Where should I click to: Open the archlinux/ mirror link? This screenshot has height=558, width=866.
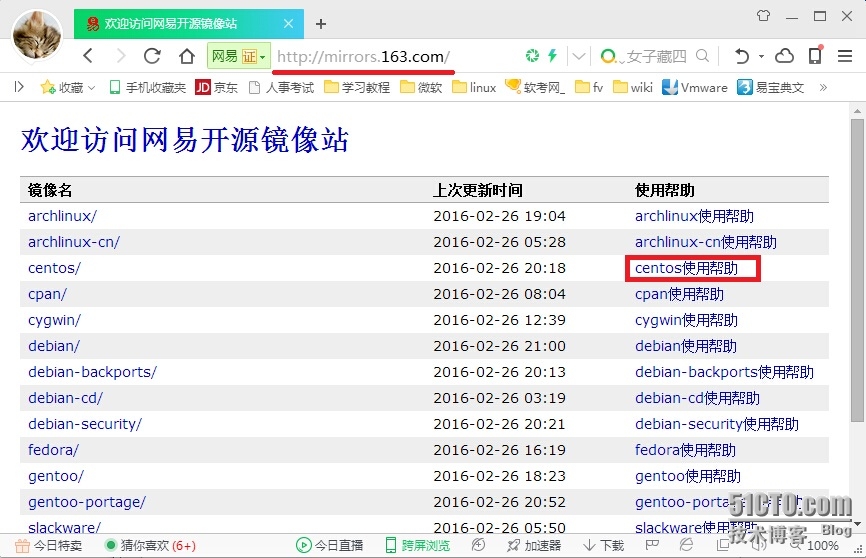62,216
